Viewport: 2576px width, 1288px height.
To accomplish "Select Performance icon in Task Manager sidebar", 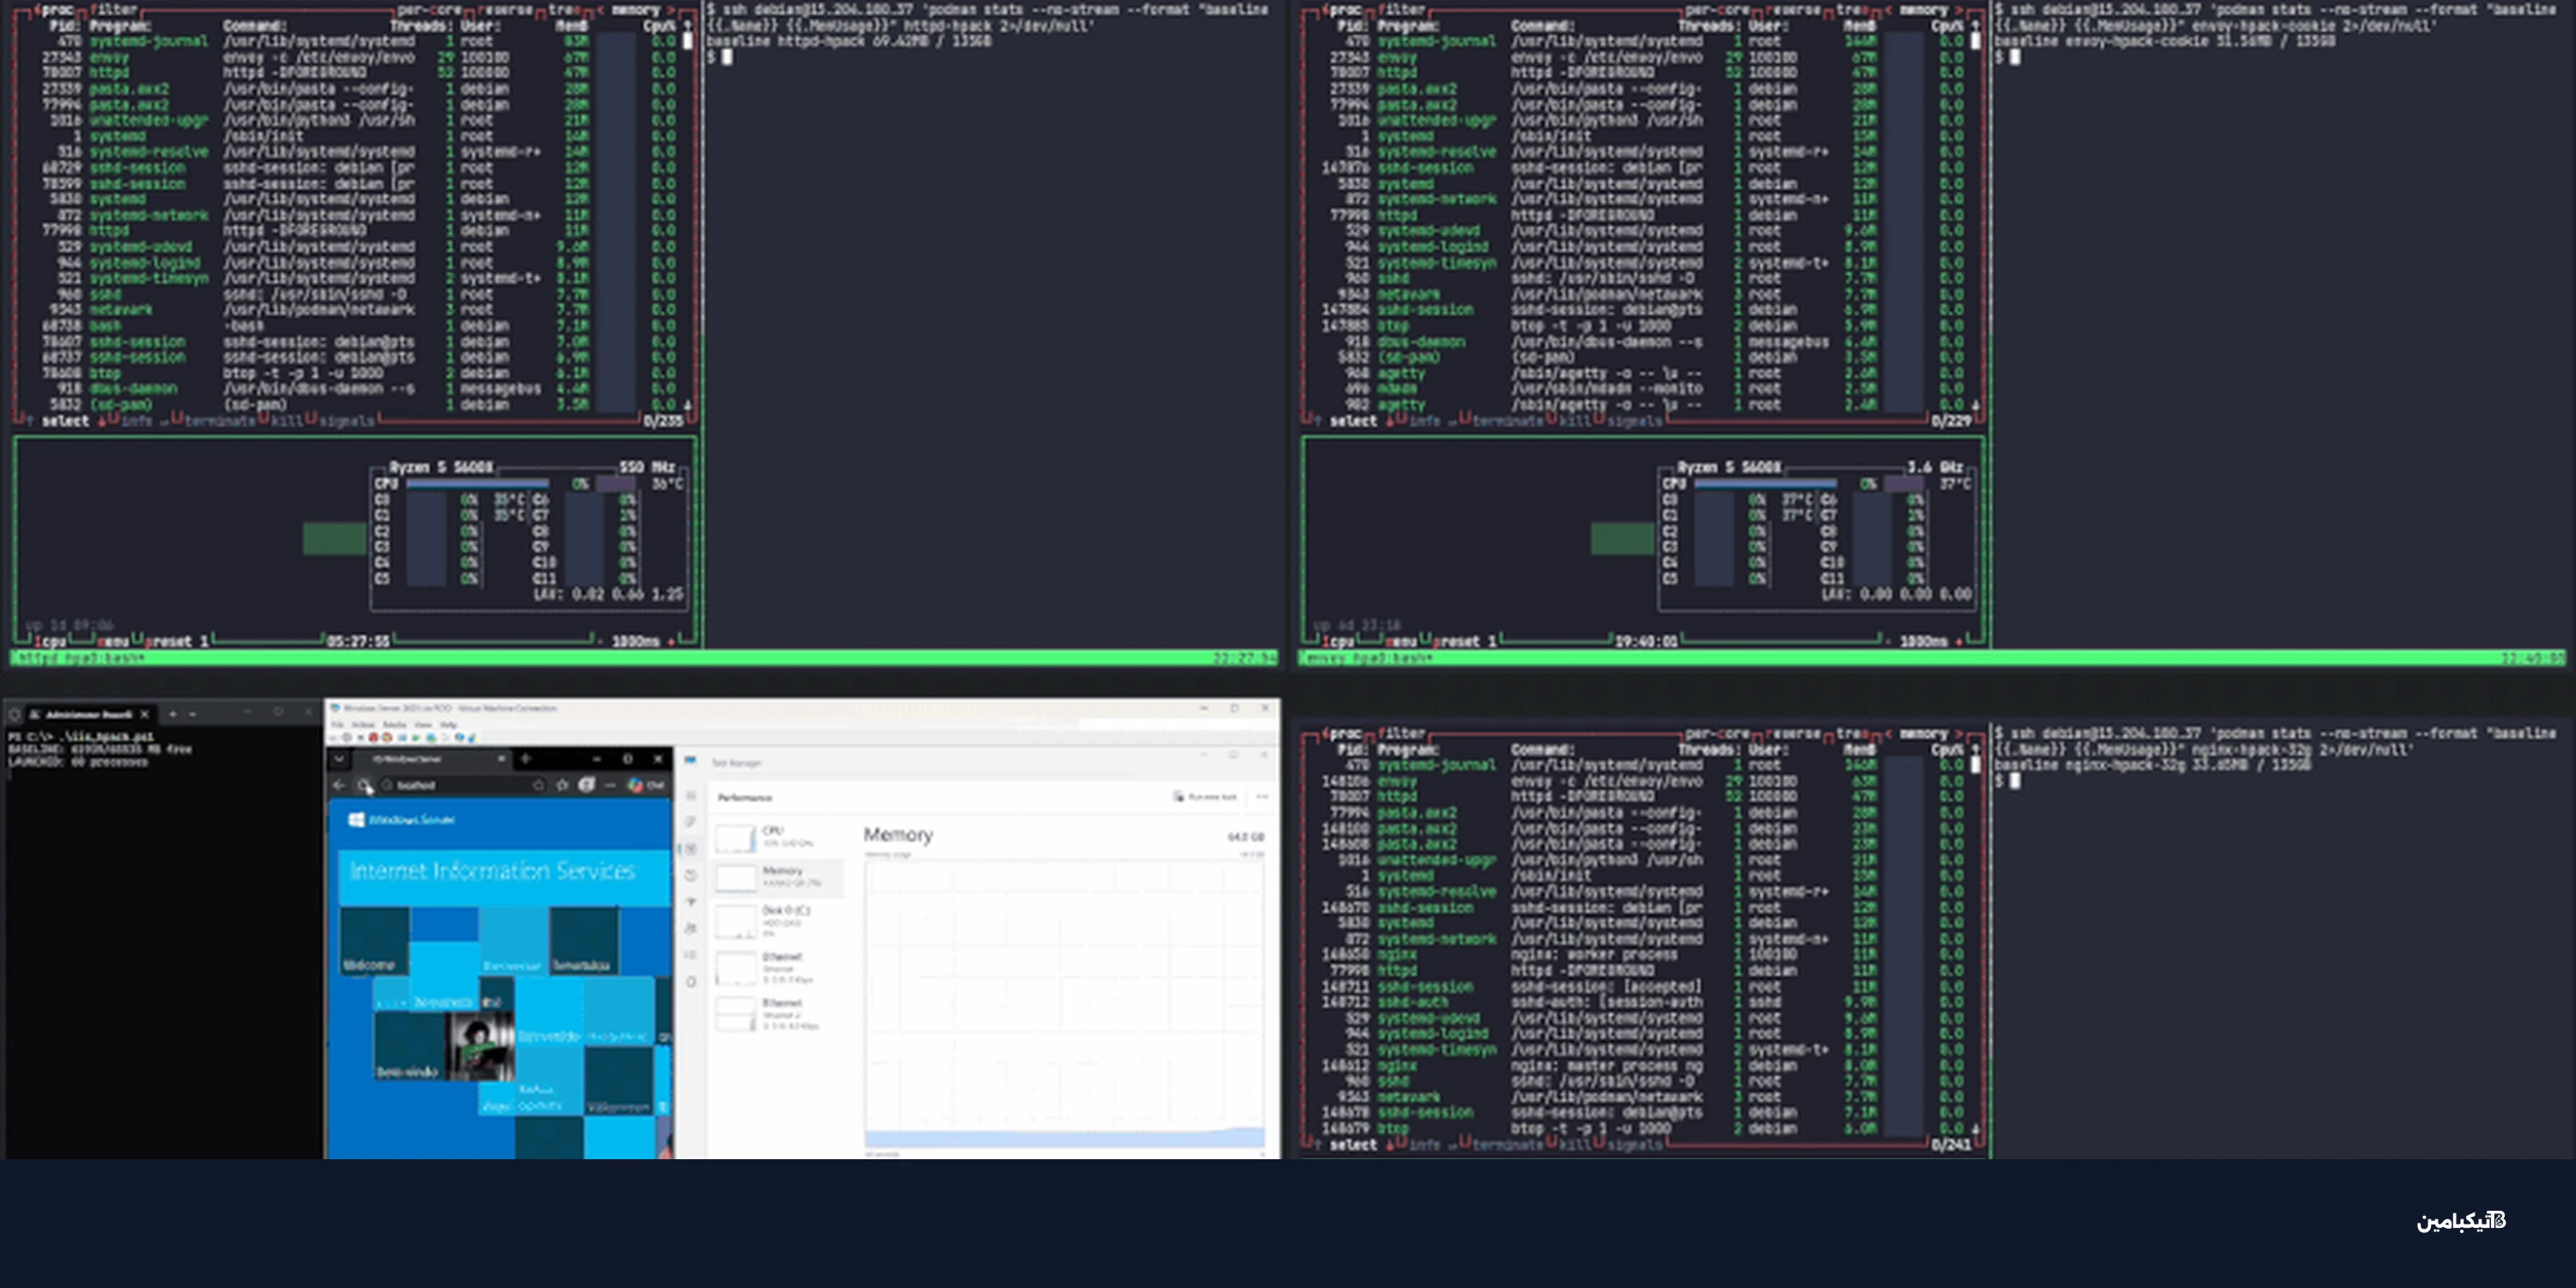I will 691,849.
